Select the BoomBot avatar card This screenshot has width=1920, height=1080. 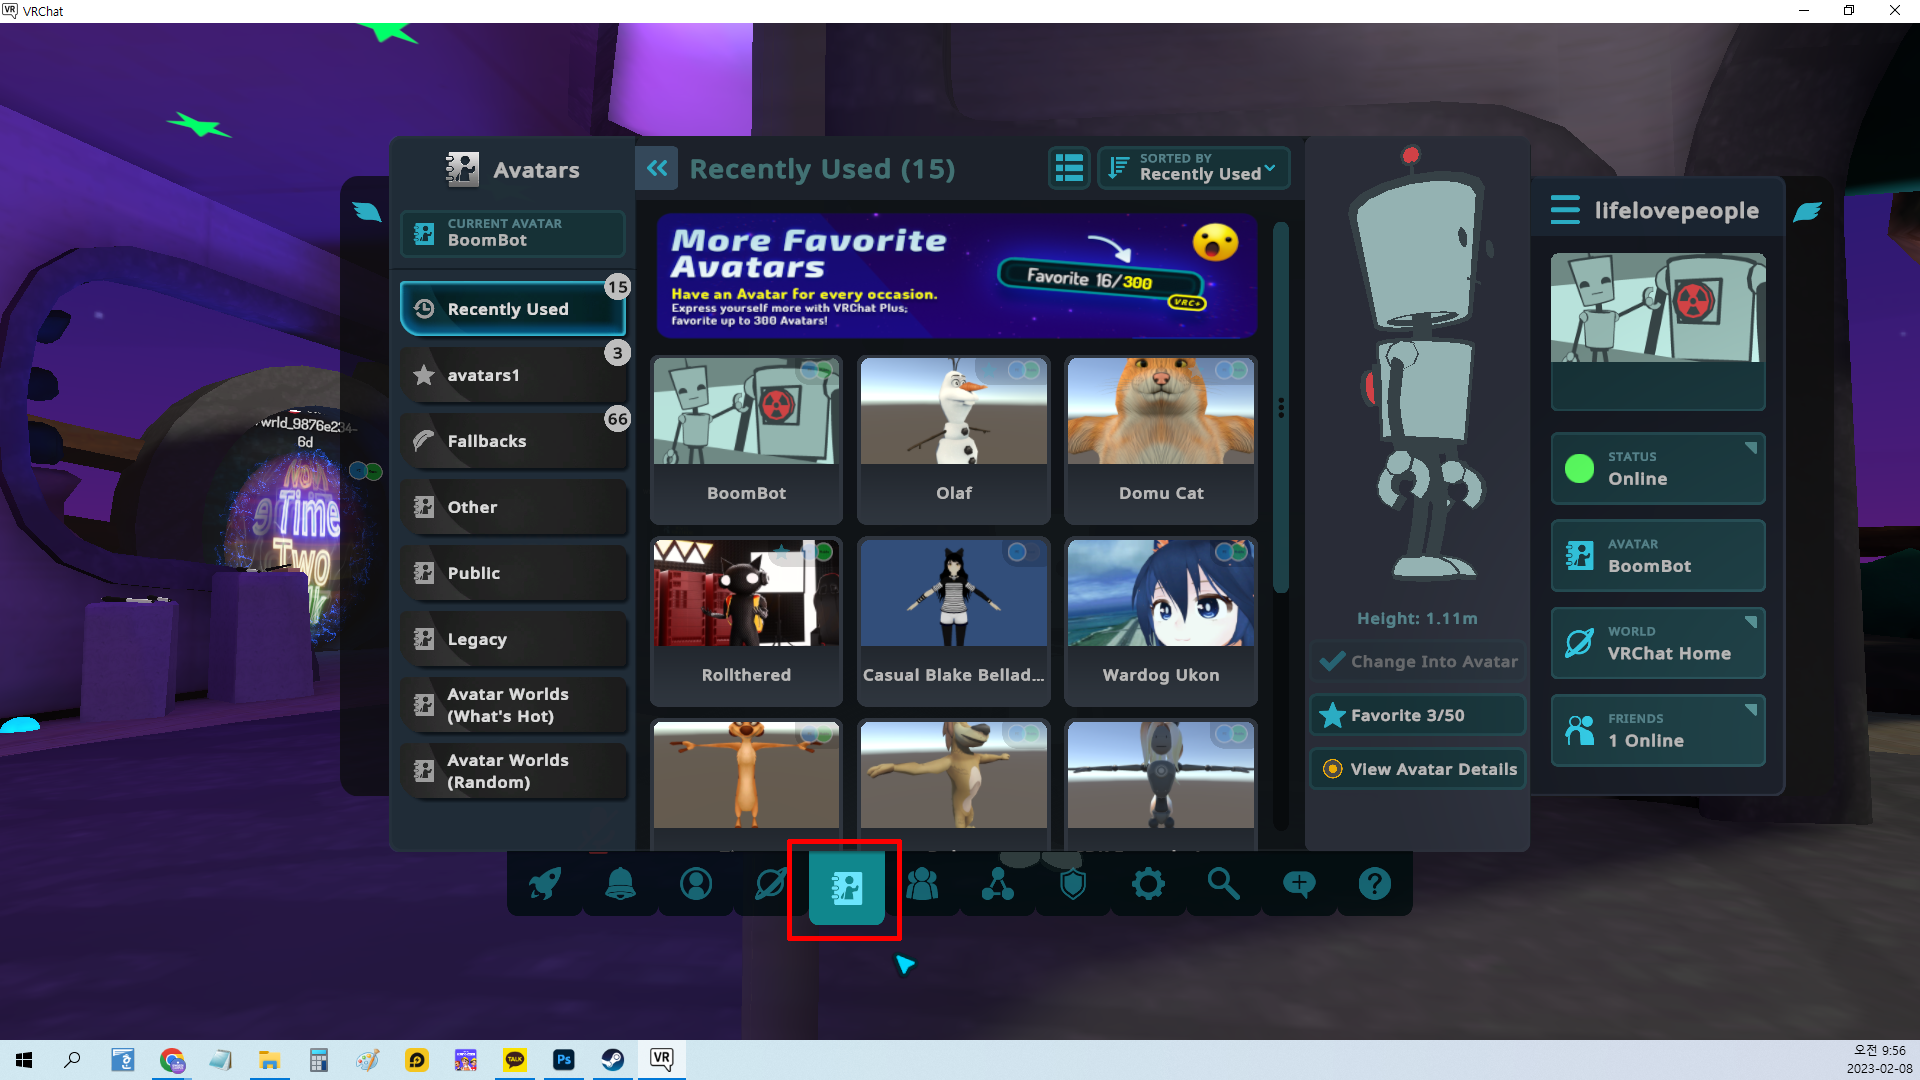tap(746, 440)
